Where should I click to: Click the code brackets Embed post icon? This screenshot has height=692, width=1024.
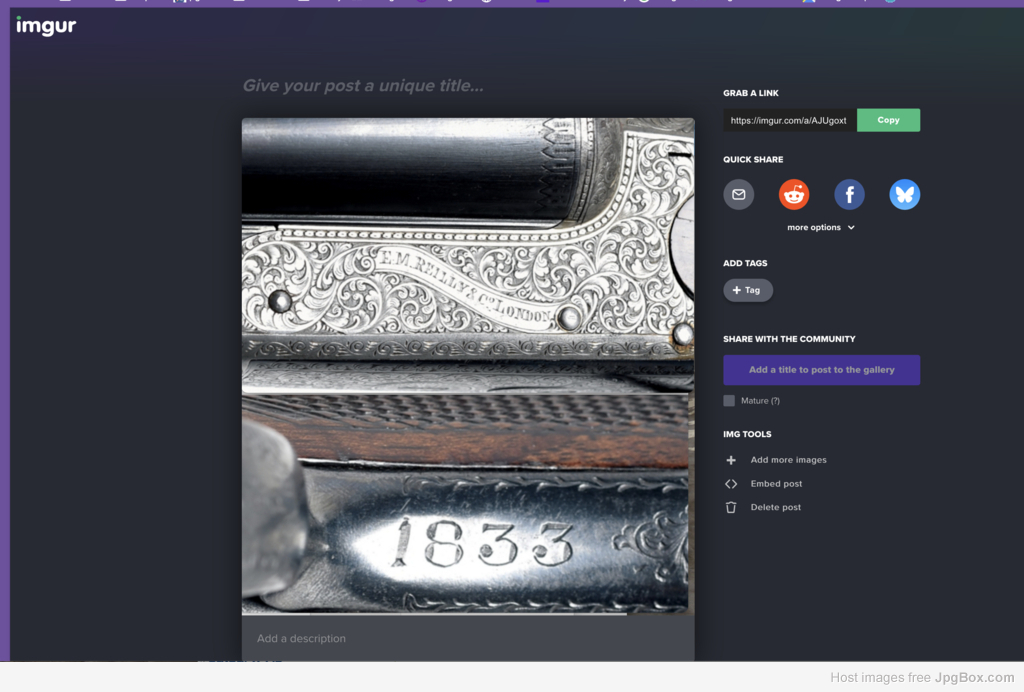(731, 484)
